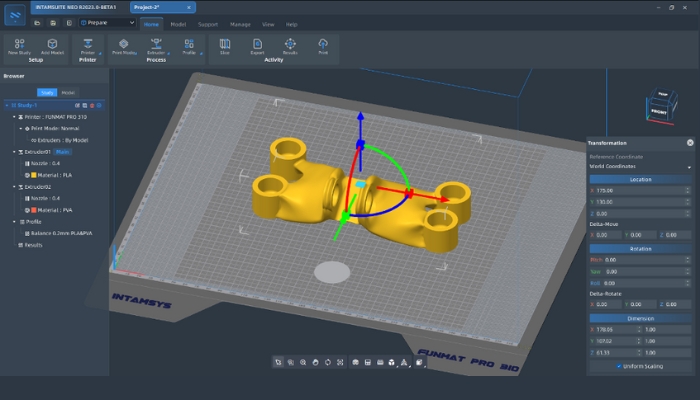Image resolution: width=700 pixels, height=400 pixels.
Task: Click the Dimension section header
Action: coord(640,318)
